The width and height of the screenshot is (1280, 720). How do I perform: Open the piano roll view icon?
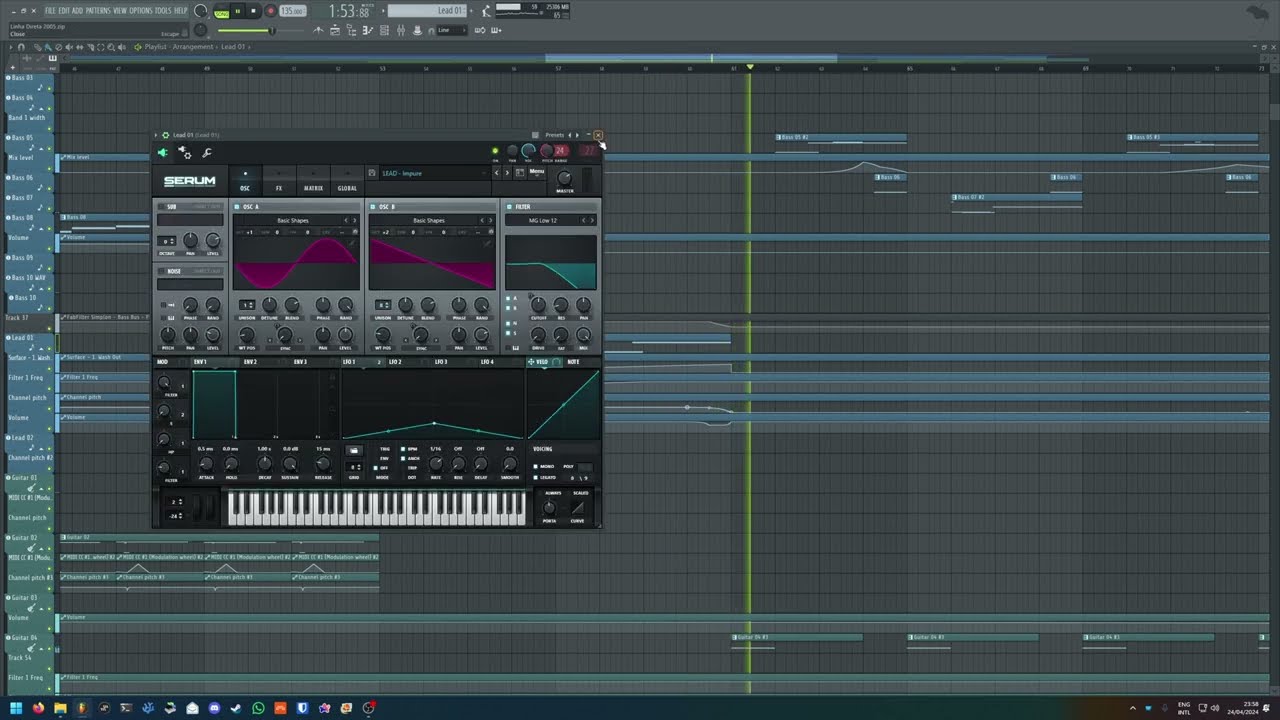coord(367,30)
